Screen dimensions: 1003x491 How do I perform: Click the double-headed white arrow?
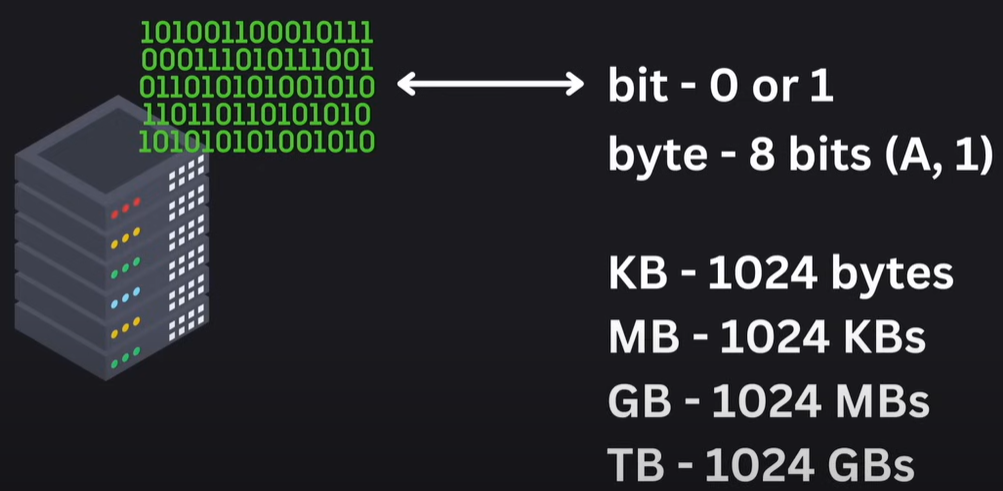tap(491, 84)
